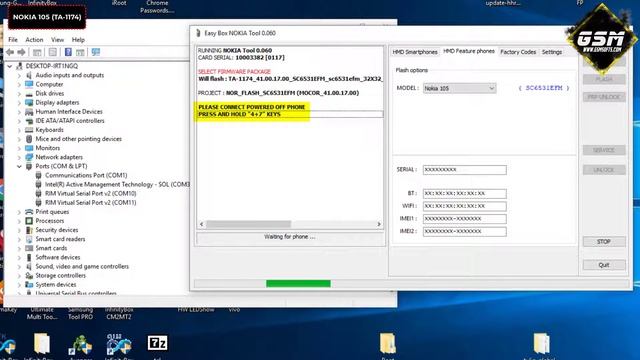Image resolution: width=640 pixels, height=360 pixels.
Task: Click the greyed PRP UNLOCK button
Action: coord(604,97)
